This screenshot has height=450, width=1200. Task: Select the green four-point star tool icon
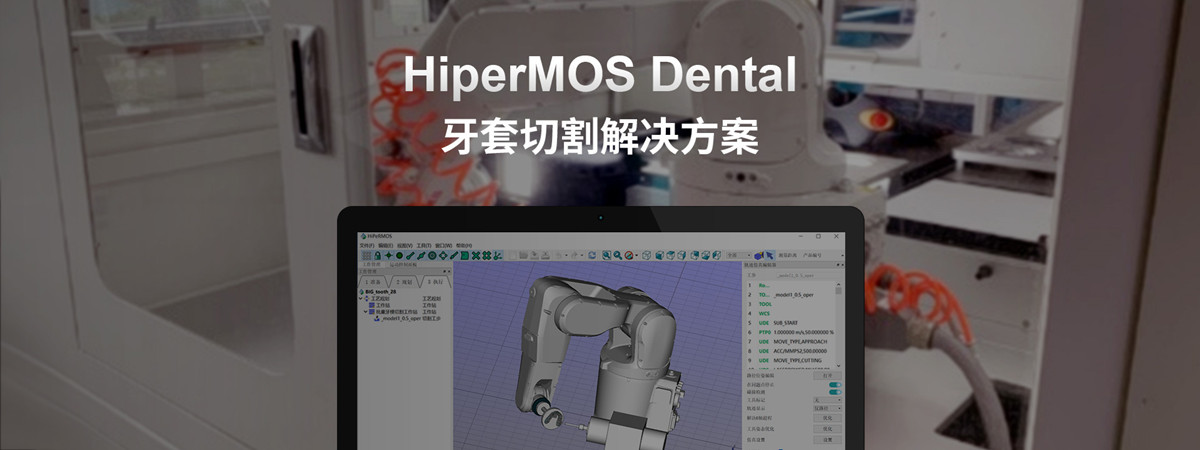[x=388, y=256]
